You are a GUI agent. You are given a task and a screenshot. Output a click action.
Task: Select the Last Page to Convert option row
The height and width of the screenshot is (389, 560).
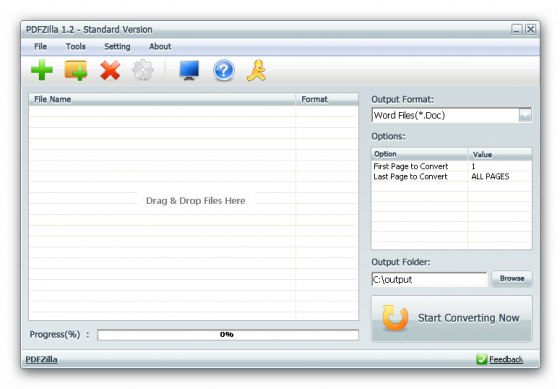tap(452, 176)
